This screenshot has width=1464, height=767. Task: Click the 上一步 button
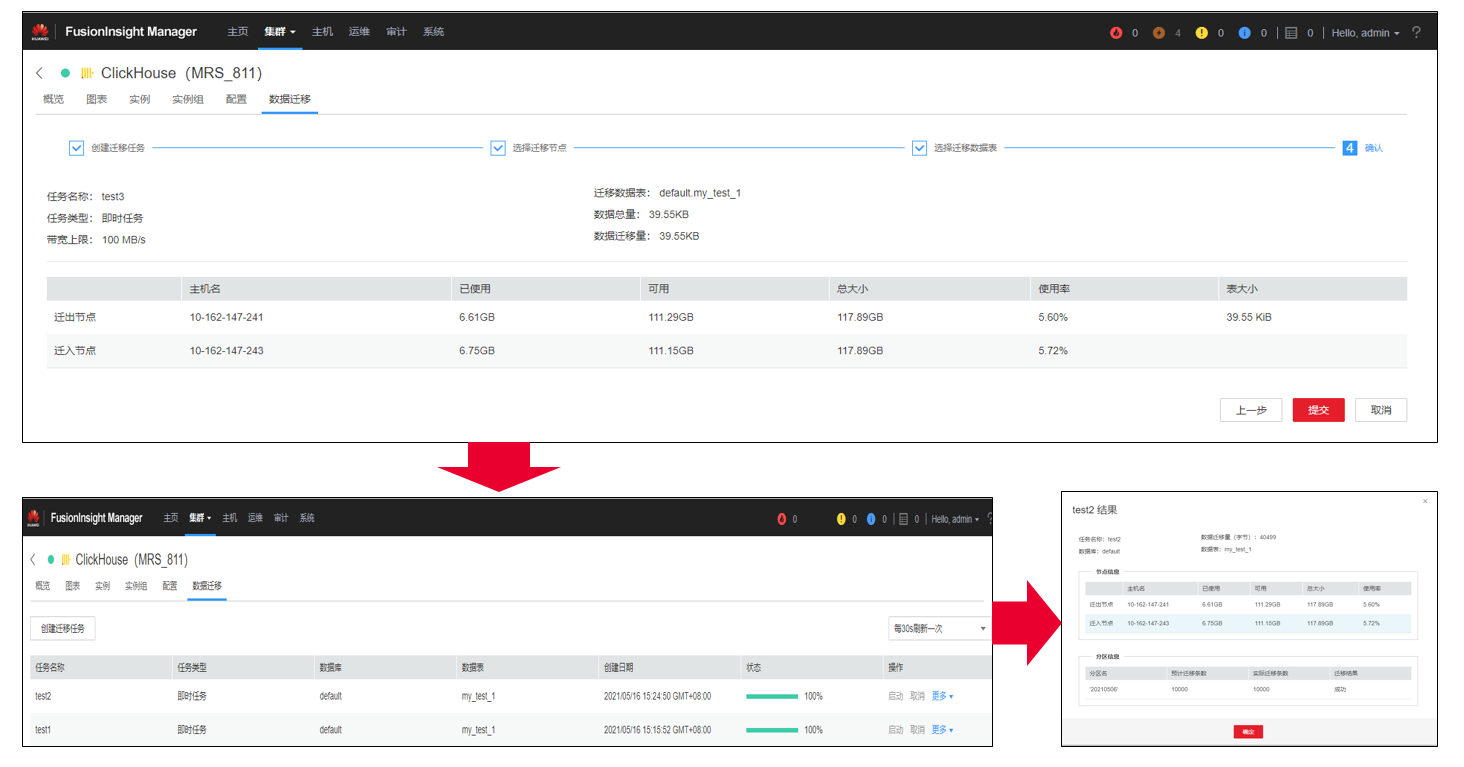[x=1251, y=410]
